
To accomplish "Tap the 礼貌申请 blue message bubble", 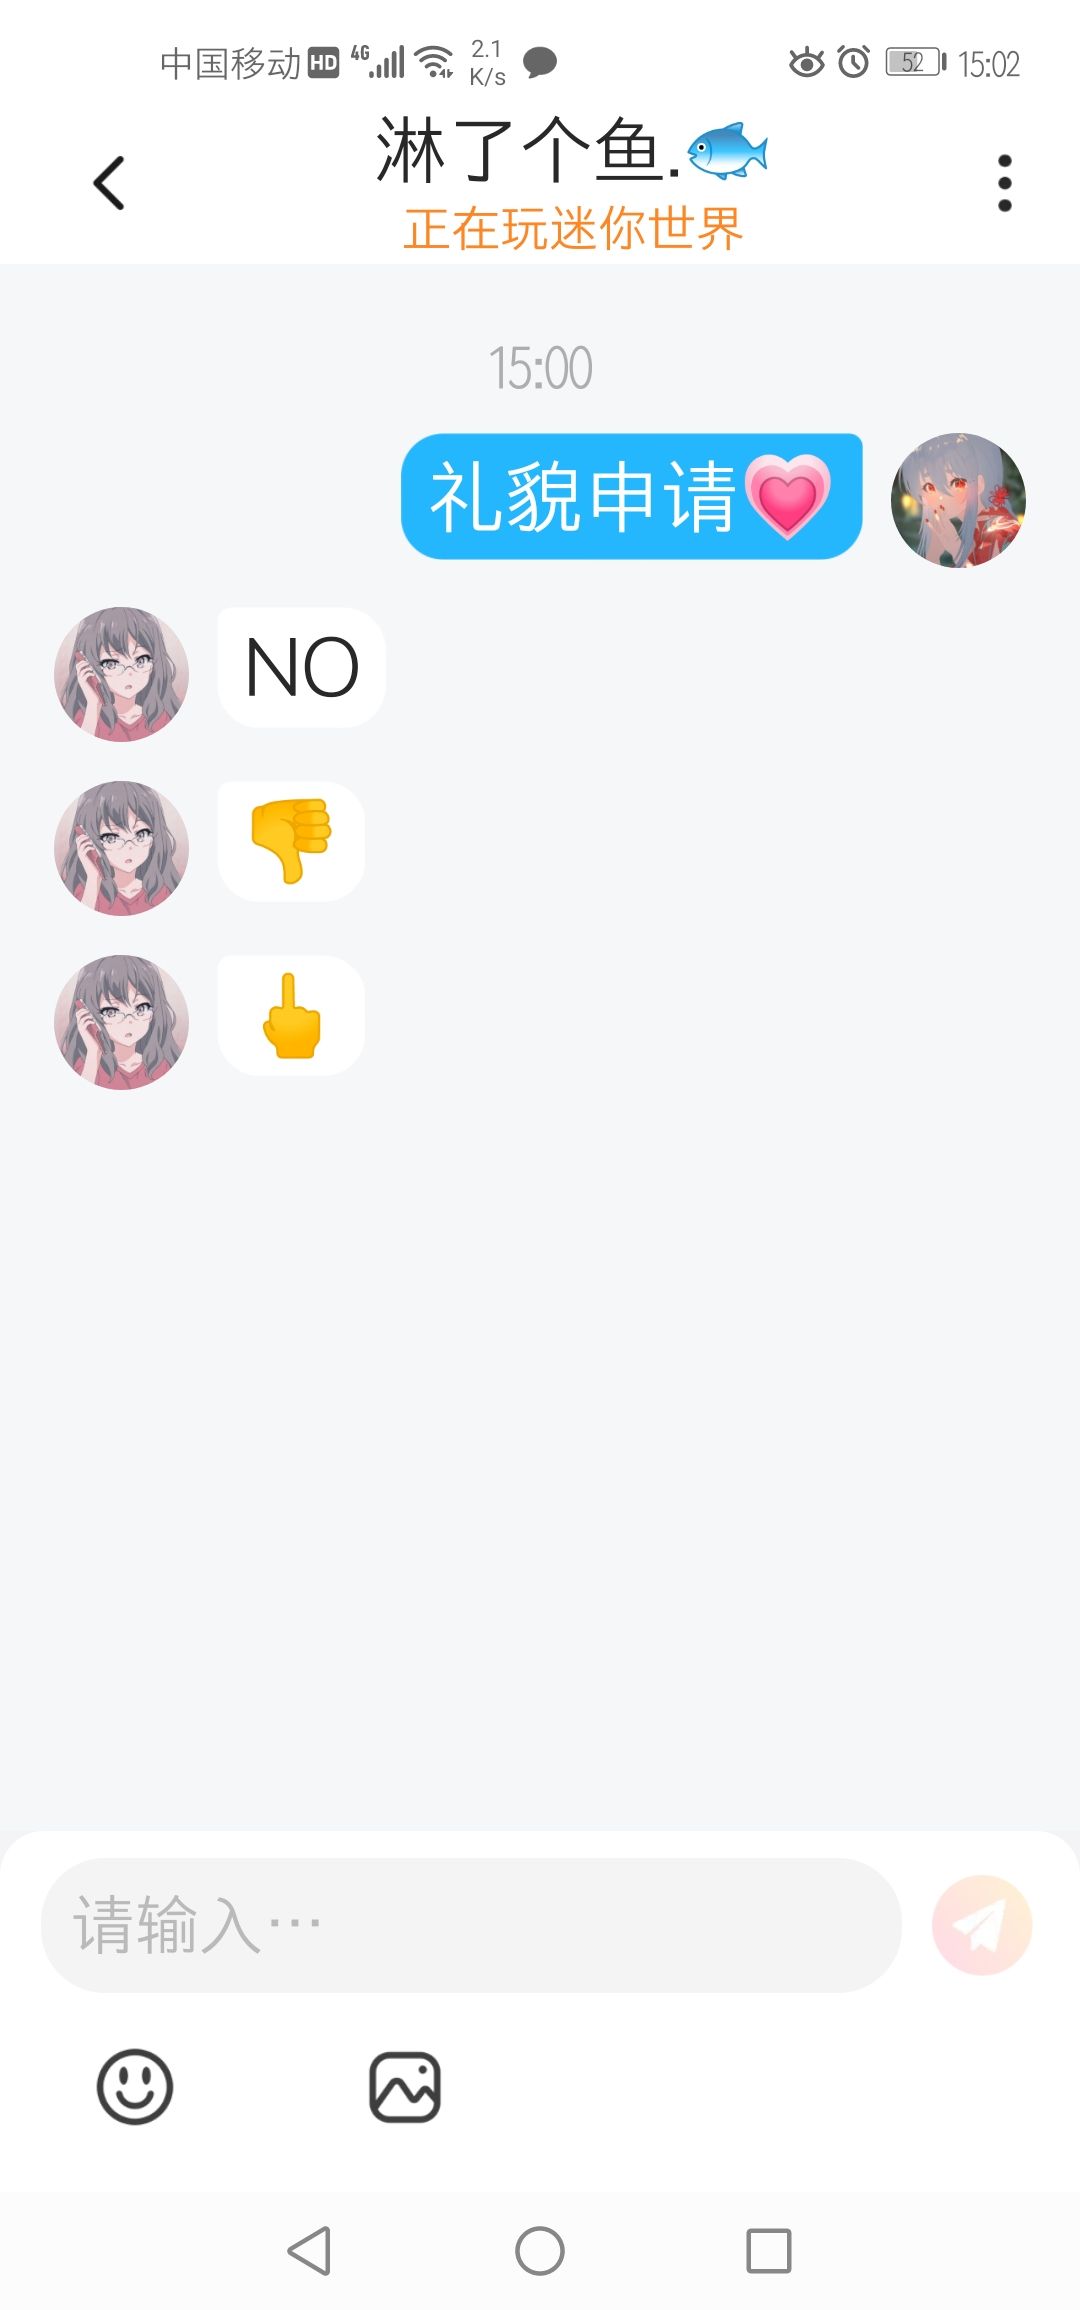I will 632,496.
